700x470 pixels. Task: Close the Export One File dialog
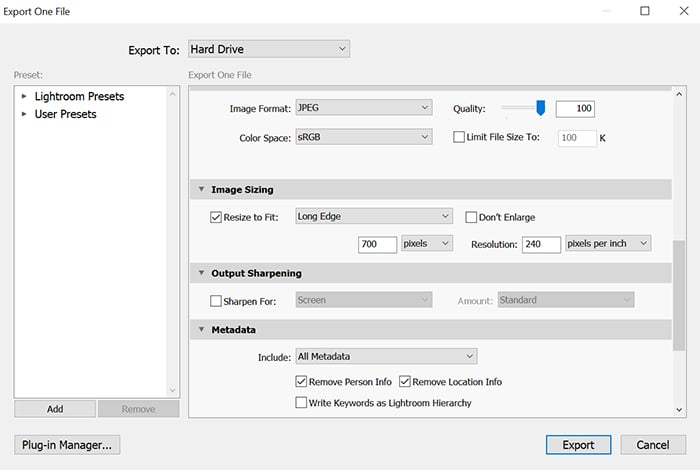684,11
